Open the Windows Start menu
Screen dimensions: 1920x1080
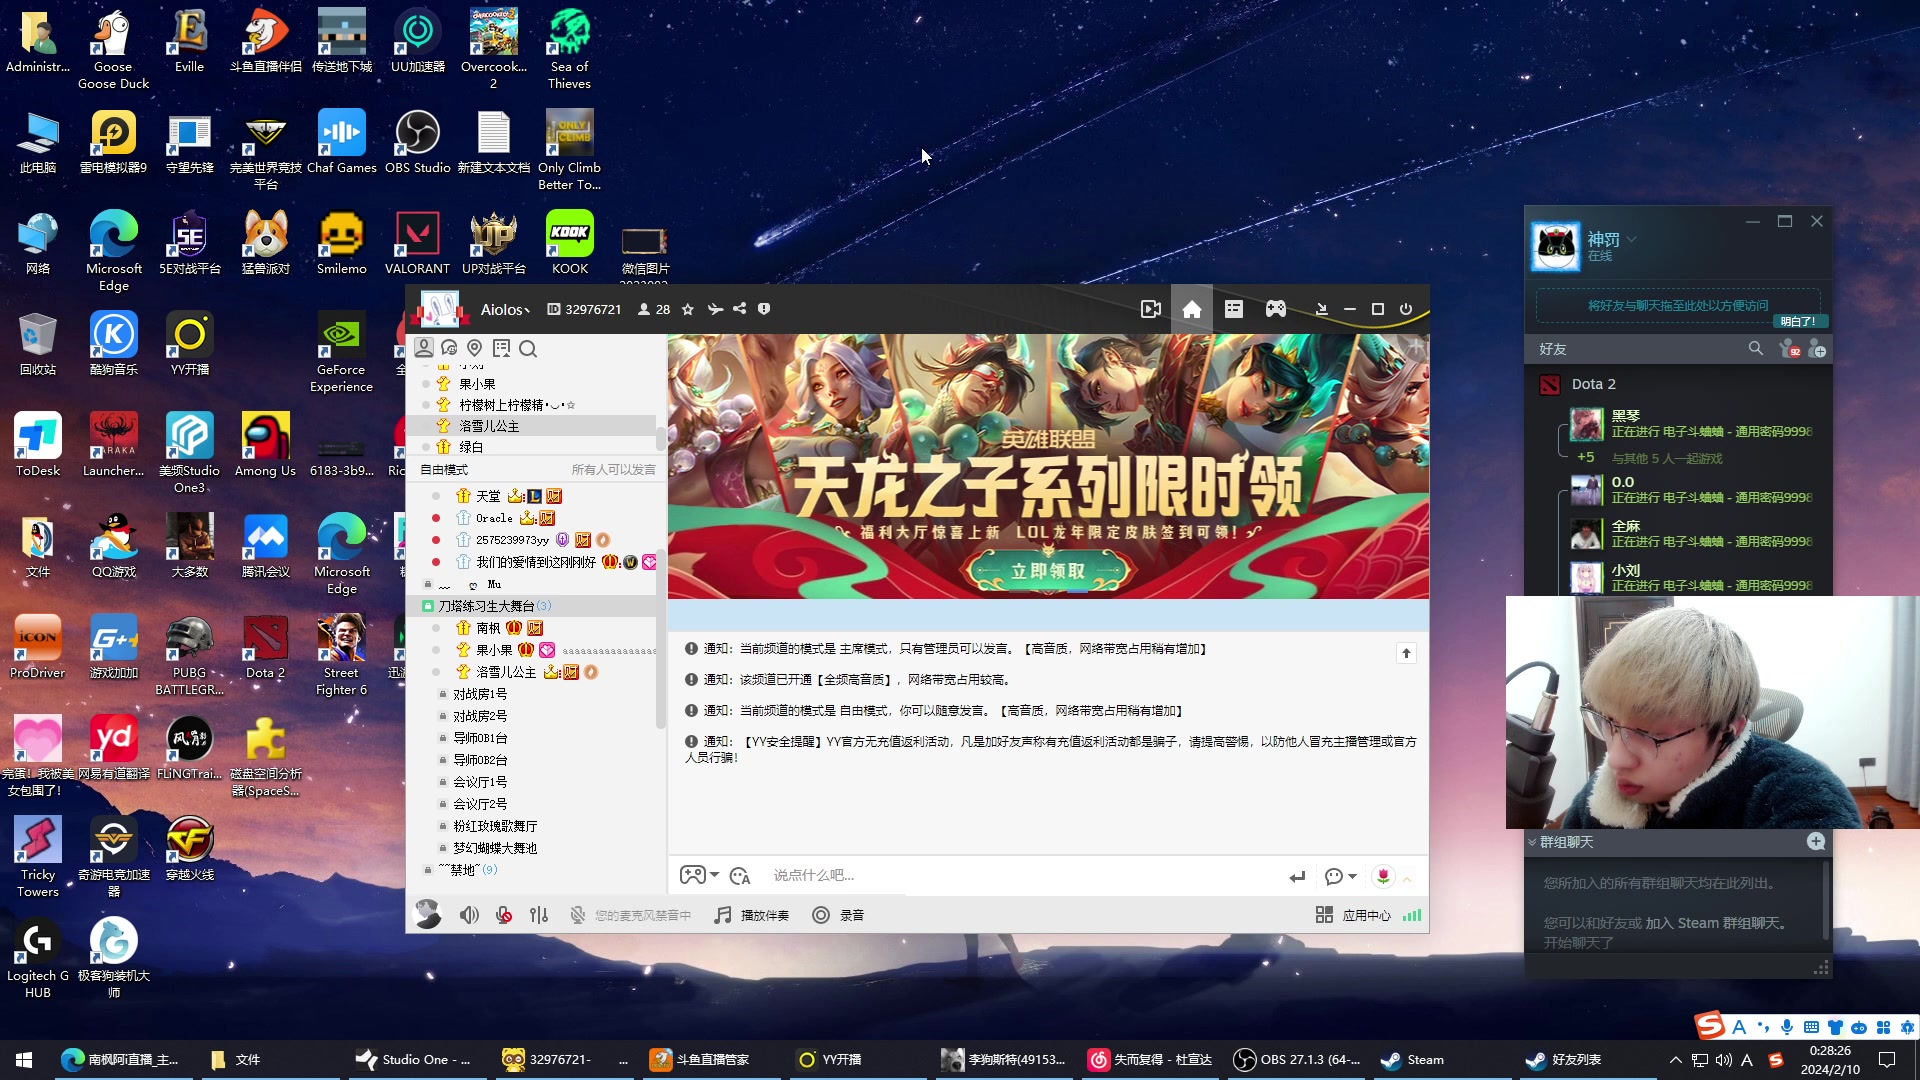pyautogui.click(x=24, y=1060)
